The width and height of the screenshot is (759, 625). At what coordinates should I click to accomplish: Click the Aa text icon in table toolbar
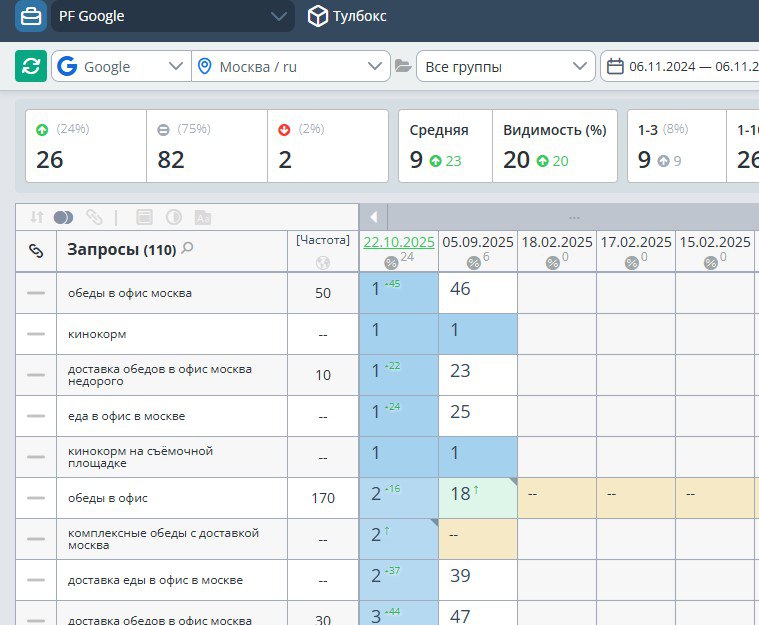202,217
